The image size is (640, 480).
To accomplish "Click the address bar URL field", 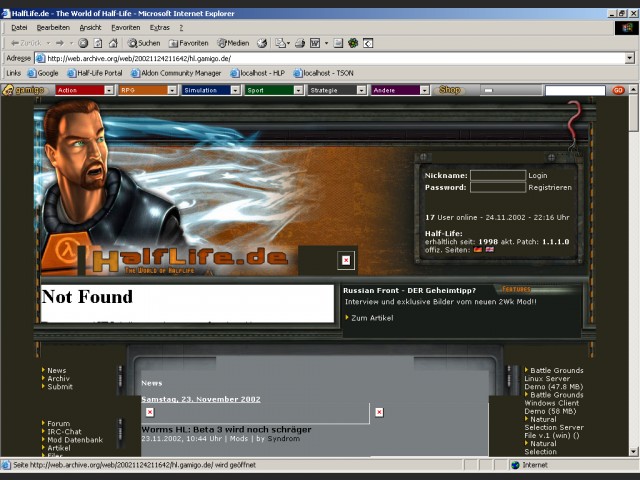I will click(329, 58).
